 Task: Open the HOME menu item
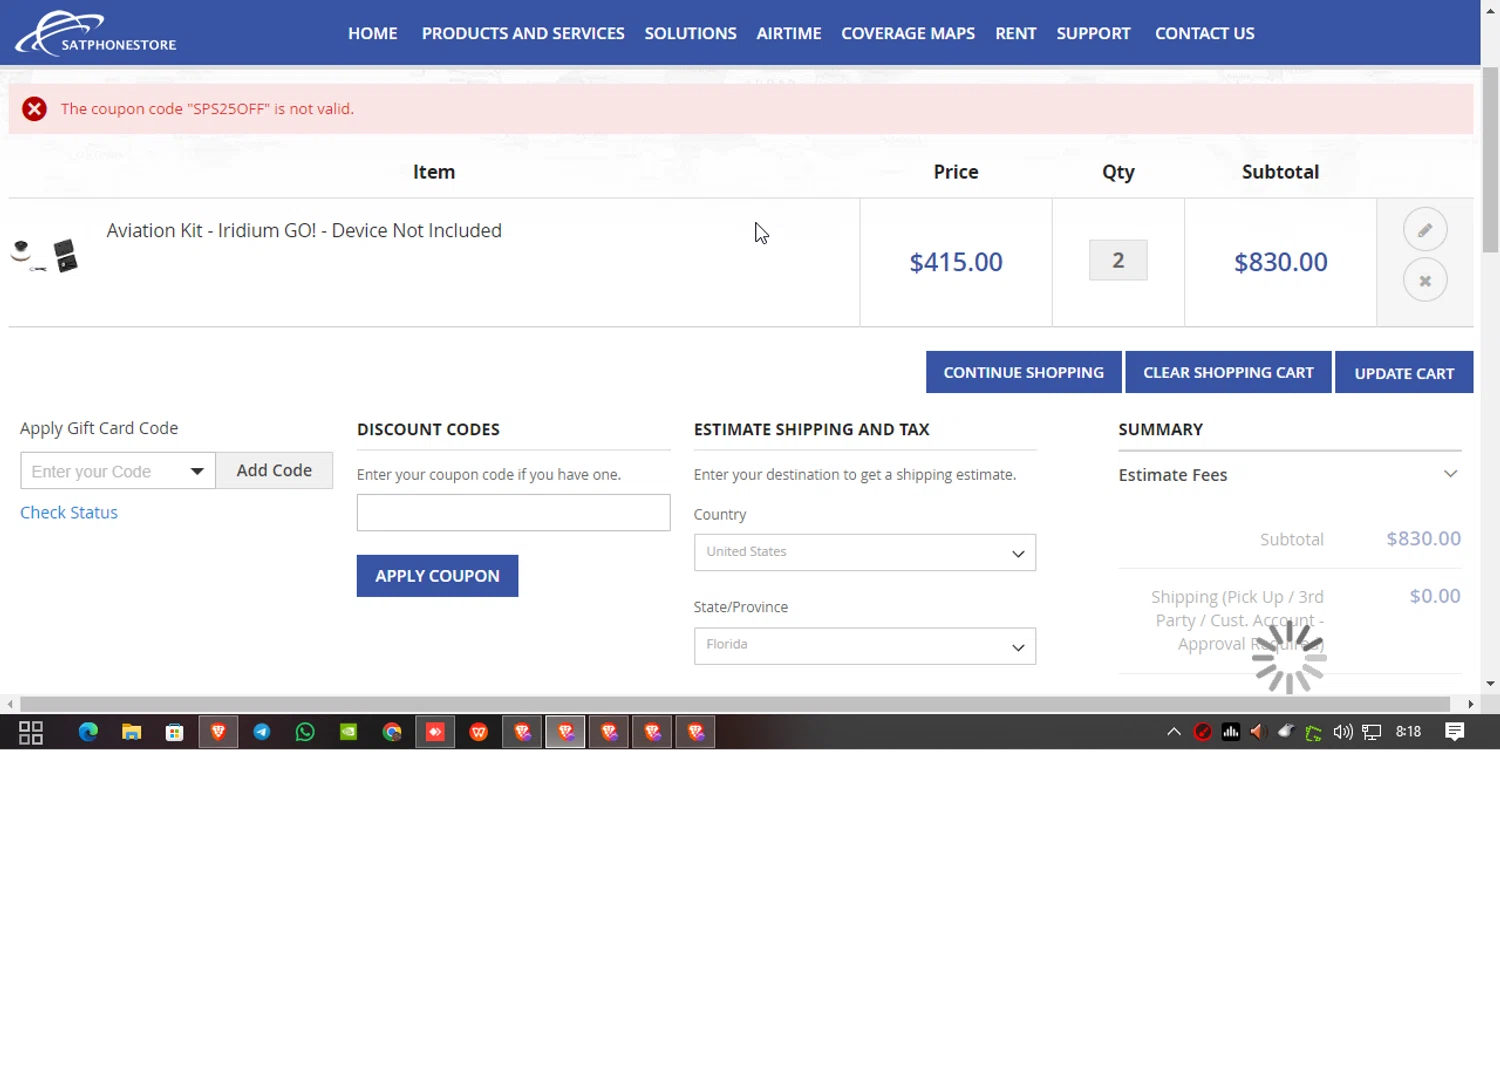373,33
